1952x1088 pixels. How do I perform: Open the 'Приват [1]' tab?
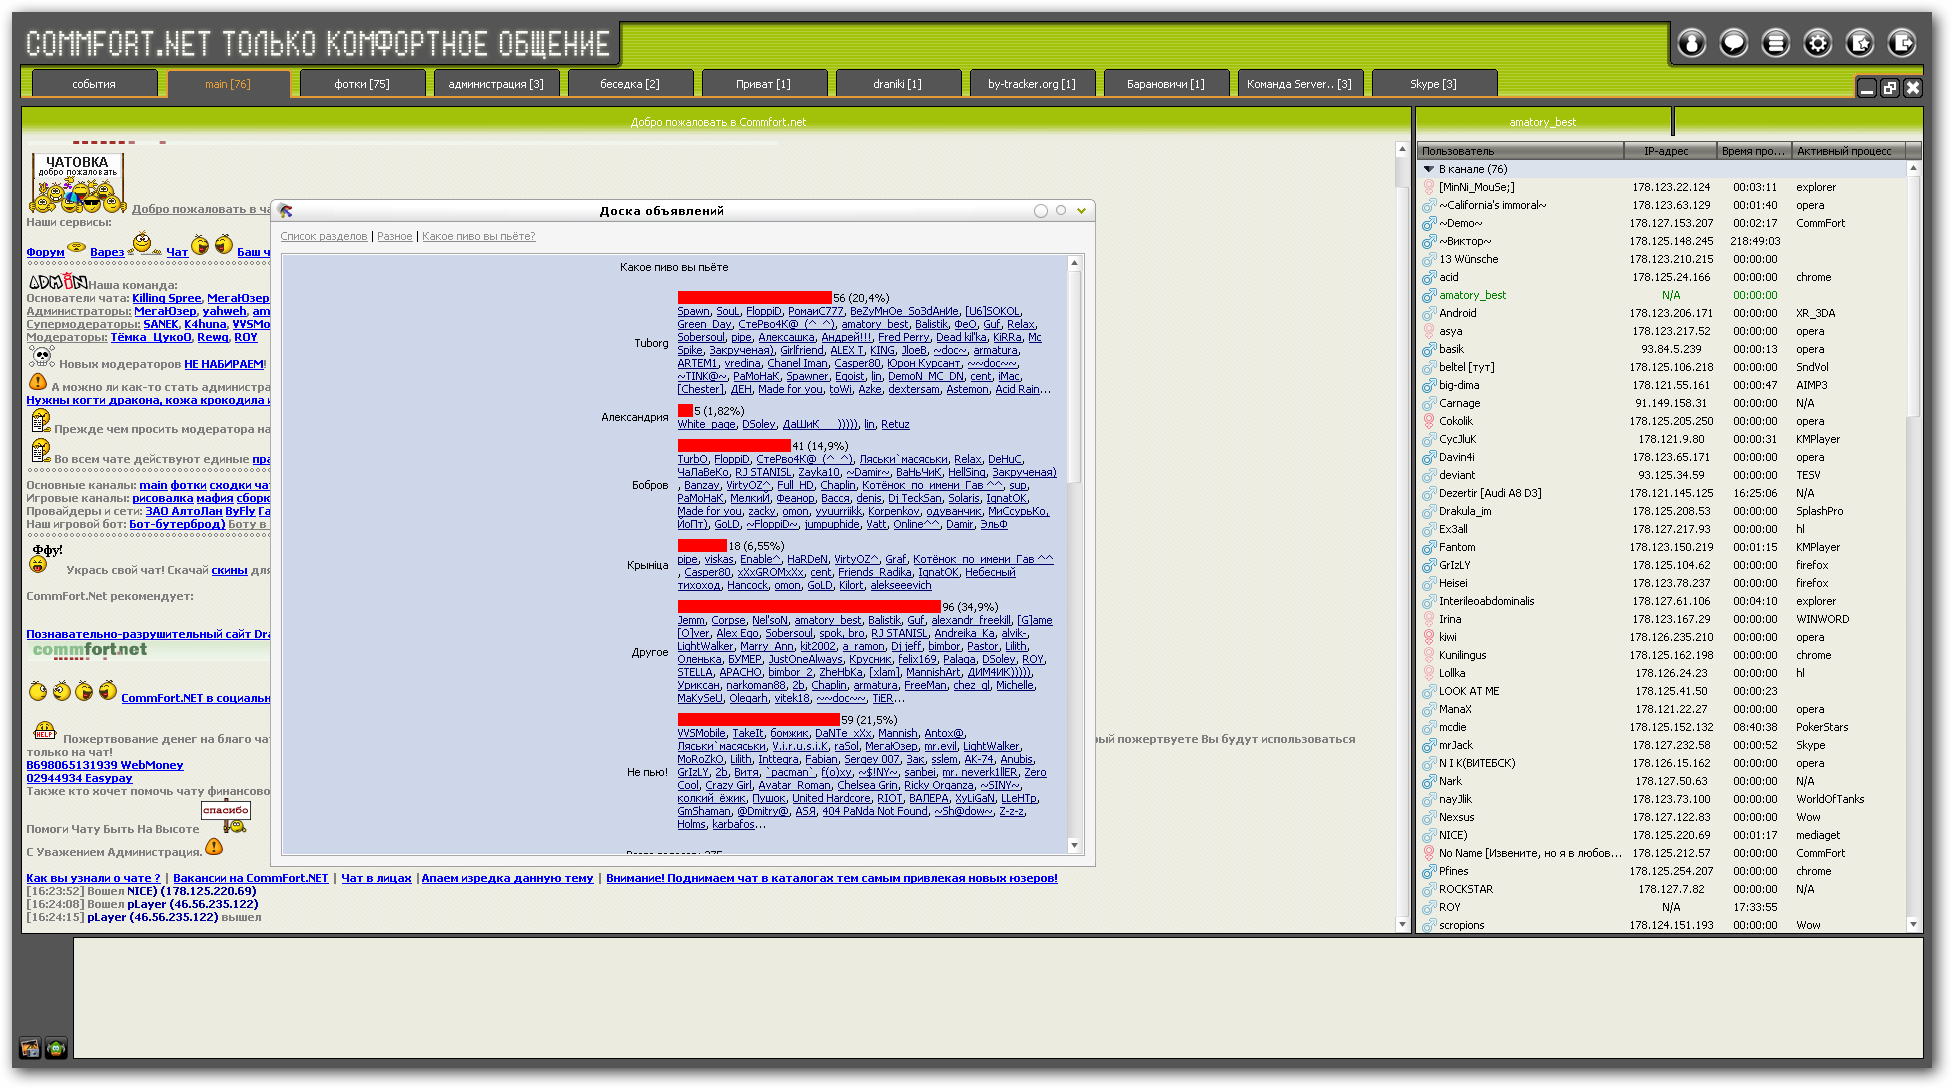[x=764, y=84]
